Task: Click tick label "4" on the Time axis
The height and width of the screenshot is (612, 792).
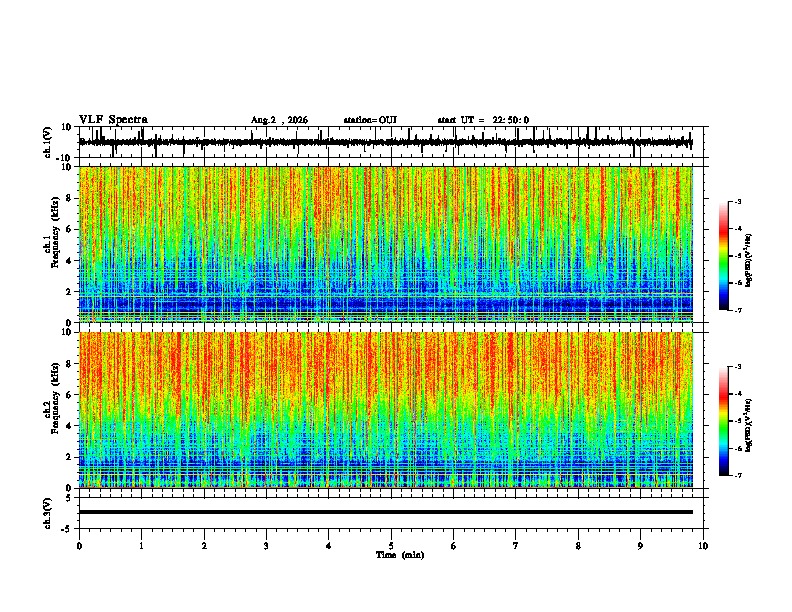Action: pyautogui.click(x=329, y=546)
